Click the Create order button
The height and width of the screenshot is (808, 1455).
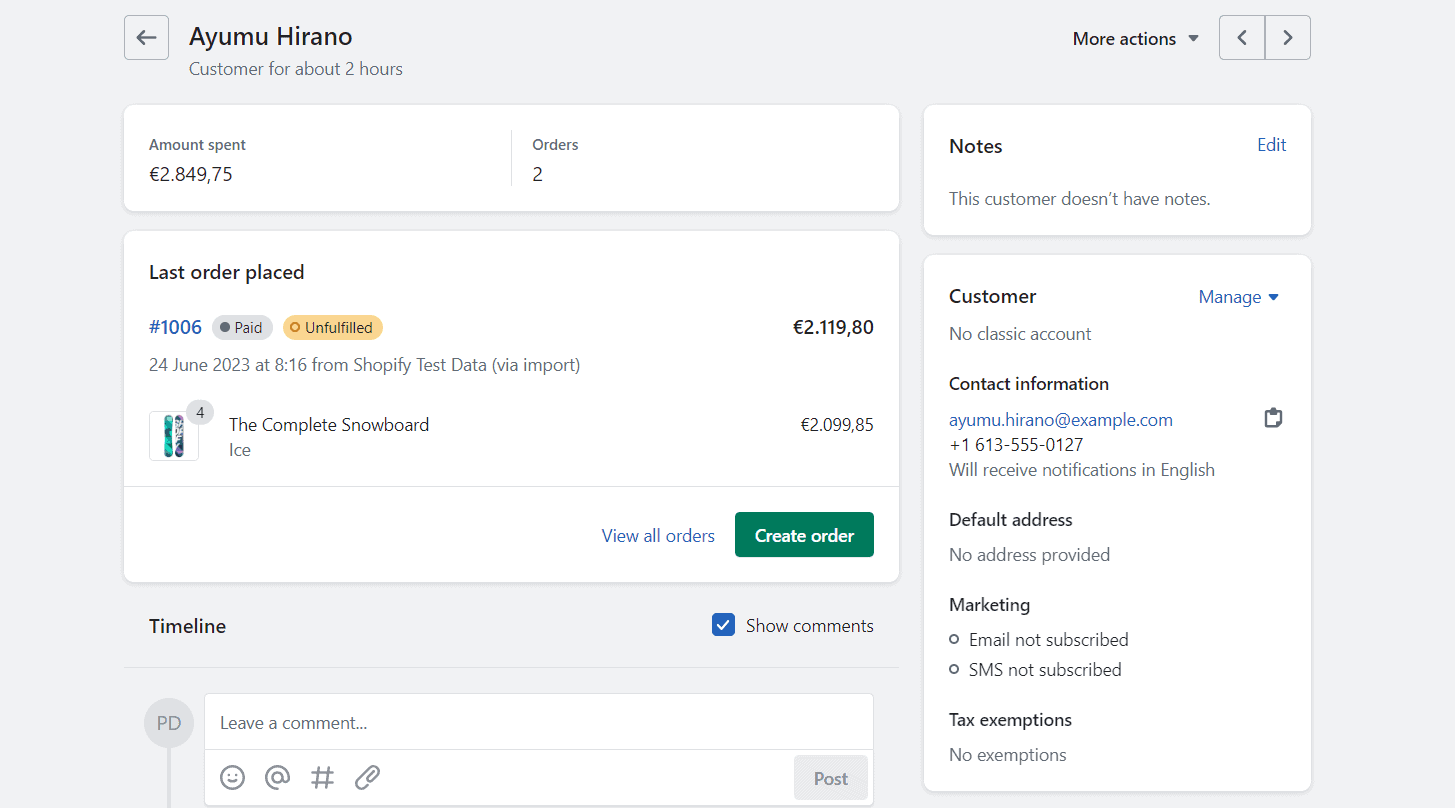804,534
